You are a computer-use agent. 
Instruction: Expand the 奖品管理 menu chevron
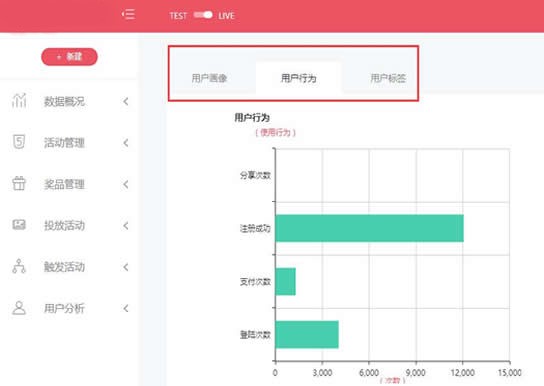coord(126,184)
